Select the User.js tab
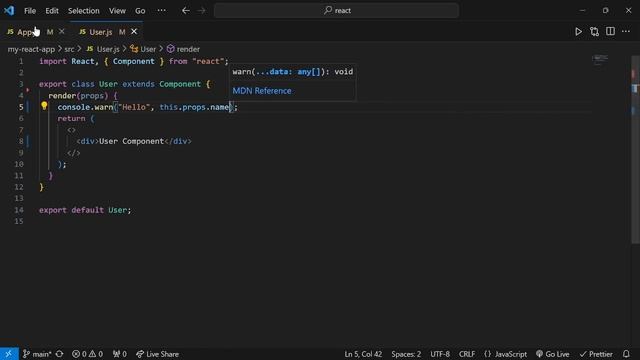This screenshot has height=360, width=640. (x=100, y=32)
